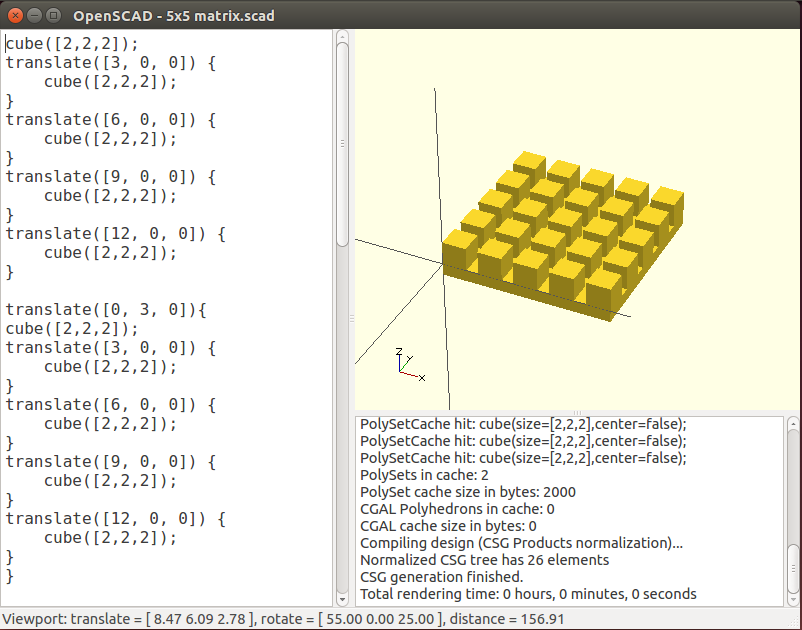Click the console scrollbar up arrow
802x630 pixels.
point(793,424)
